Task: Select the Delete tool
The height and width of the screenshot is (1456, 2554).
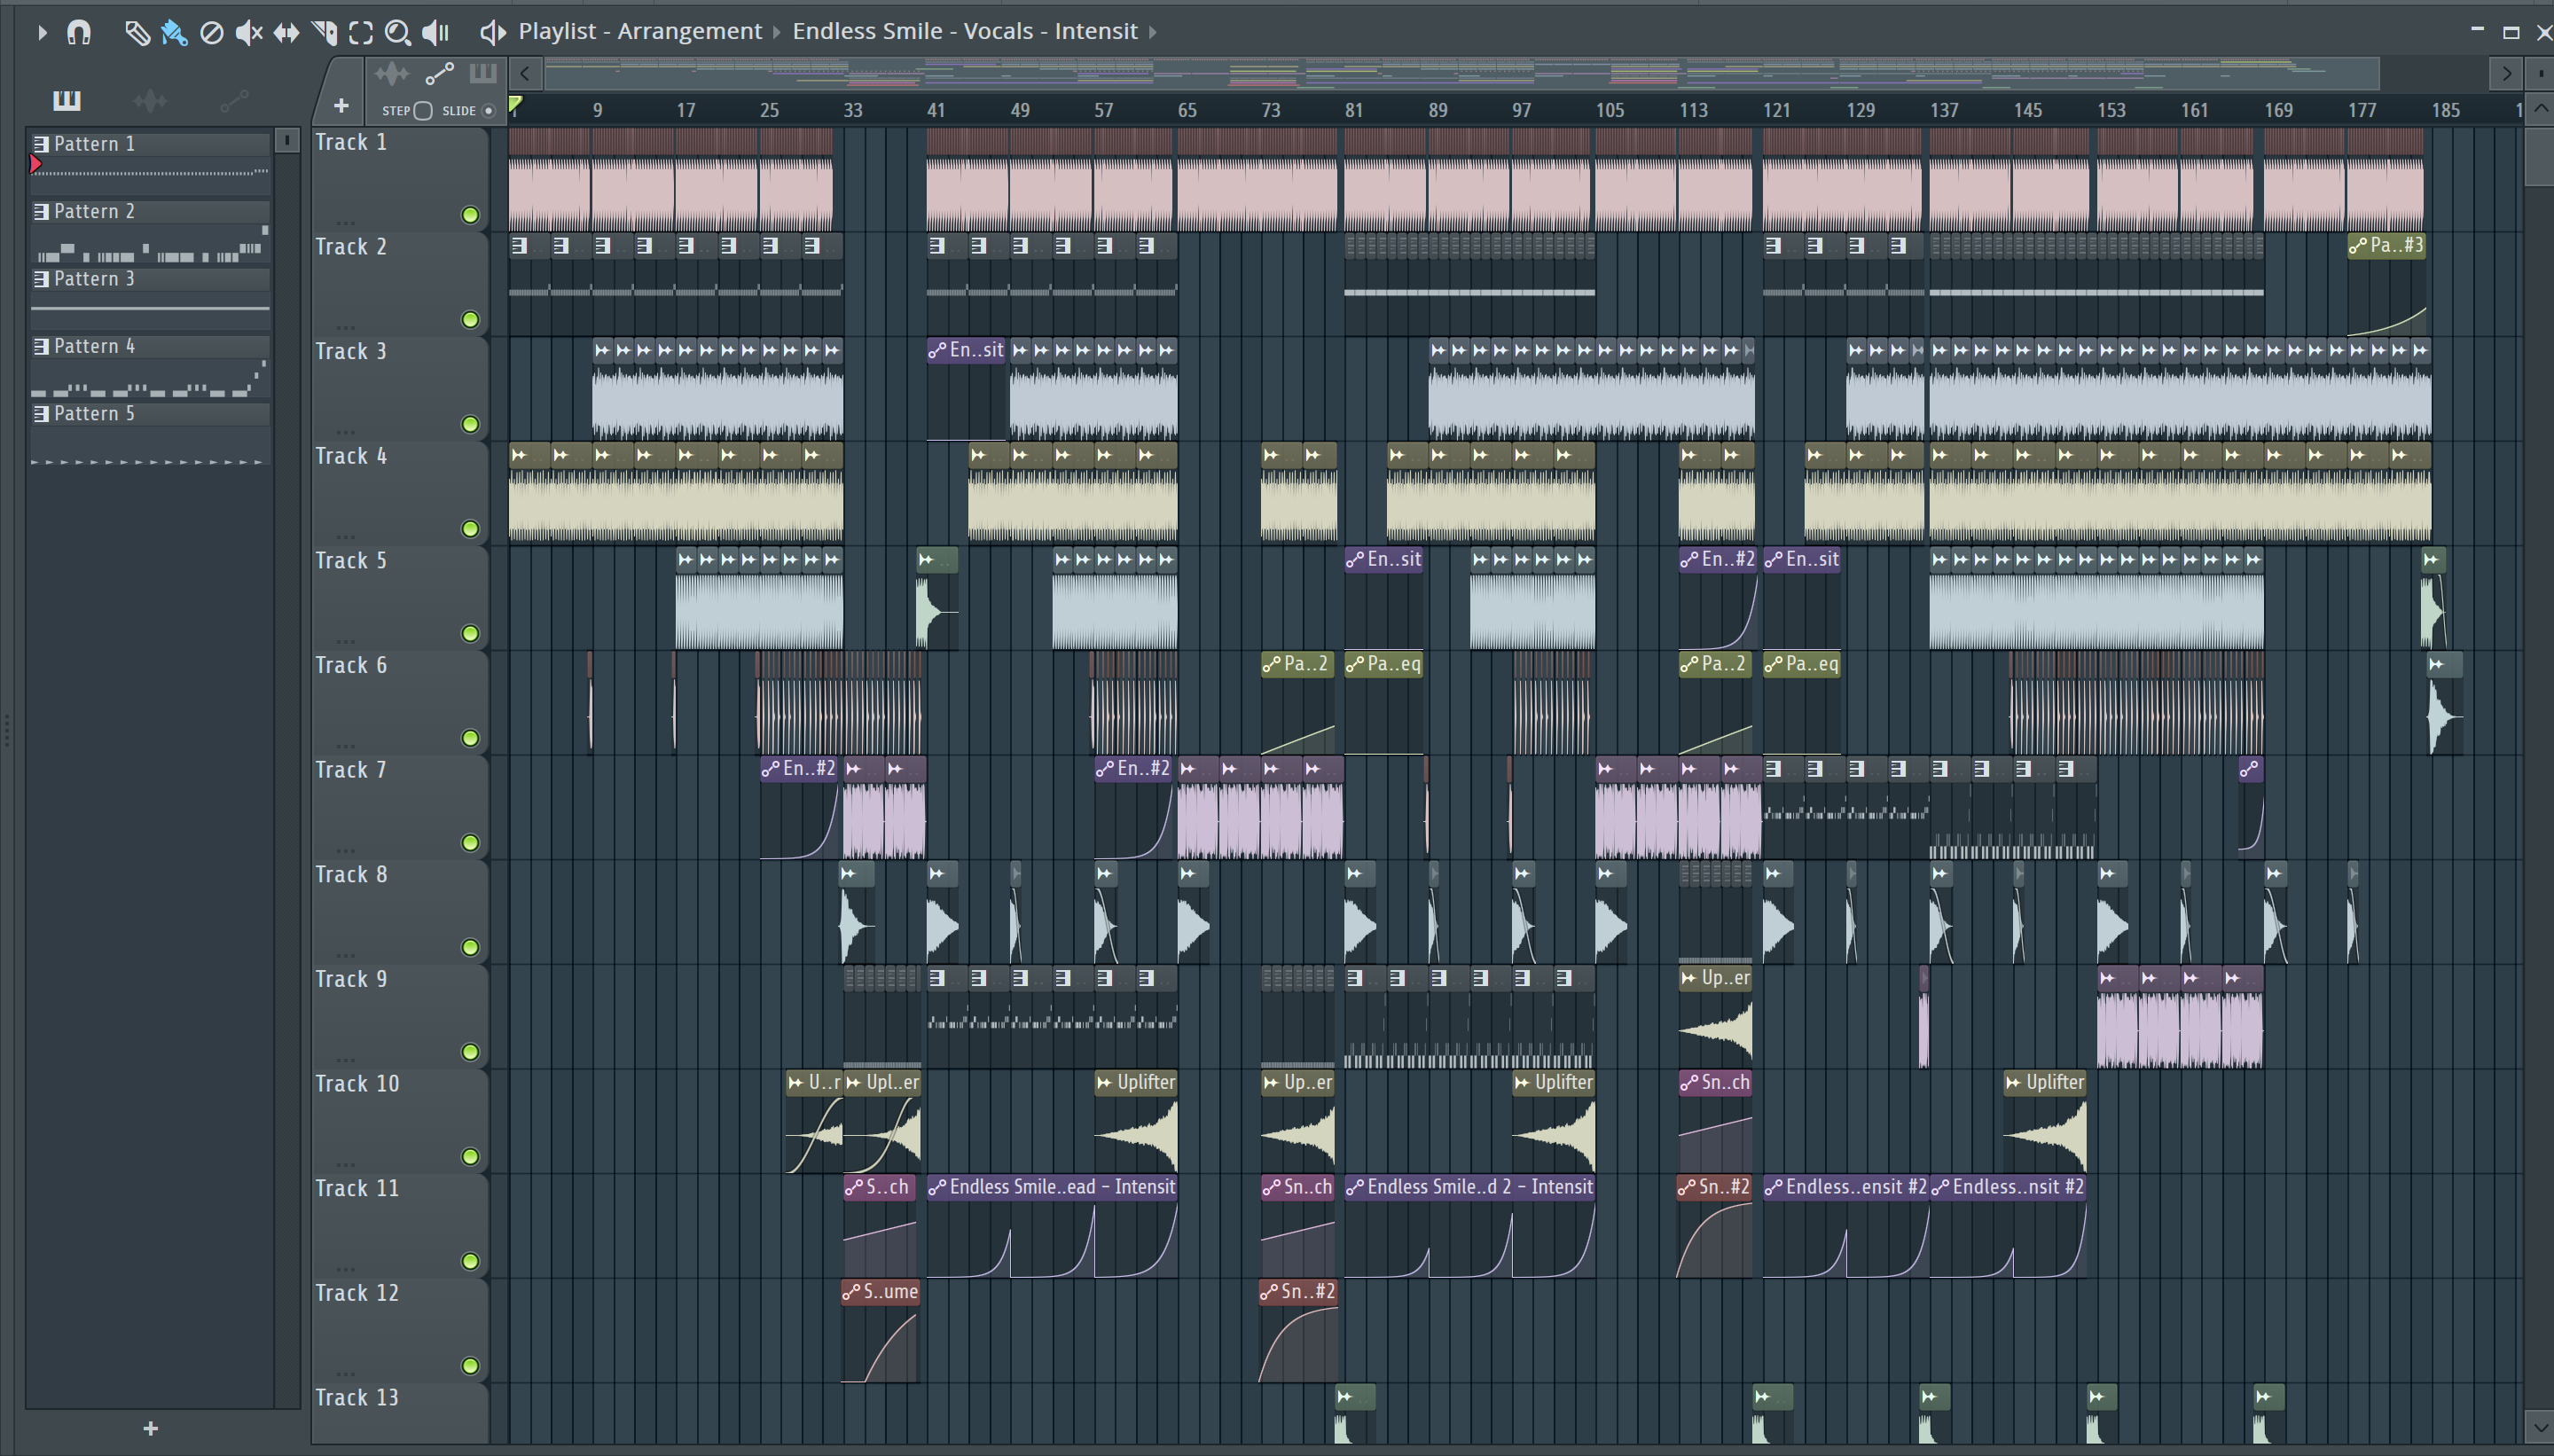Action: 211,32
